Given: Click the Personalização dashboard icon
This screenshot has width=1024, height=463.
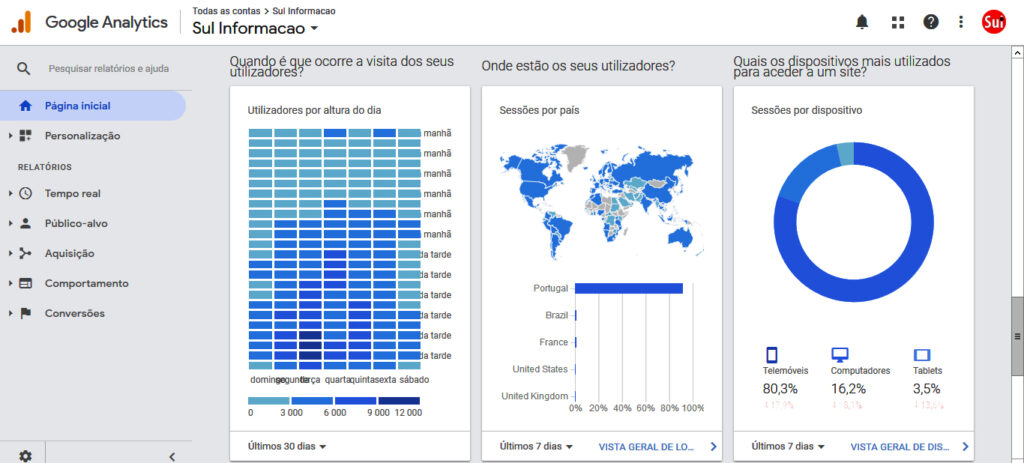Looking at the screenshot, I should (25, 136).
